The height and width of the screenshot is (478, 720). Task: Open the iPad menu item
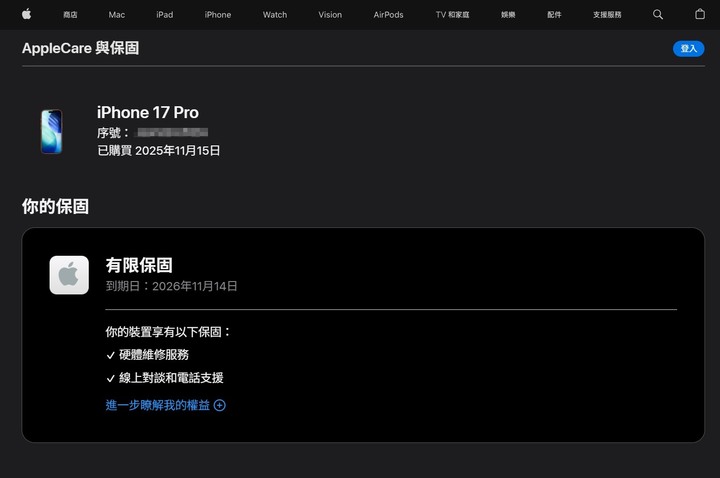[x=164, y=15]
